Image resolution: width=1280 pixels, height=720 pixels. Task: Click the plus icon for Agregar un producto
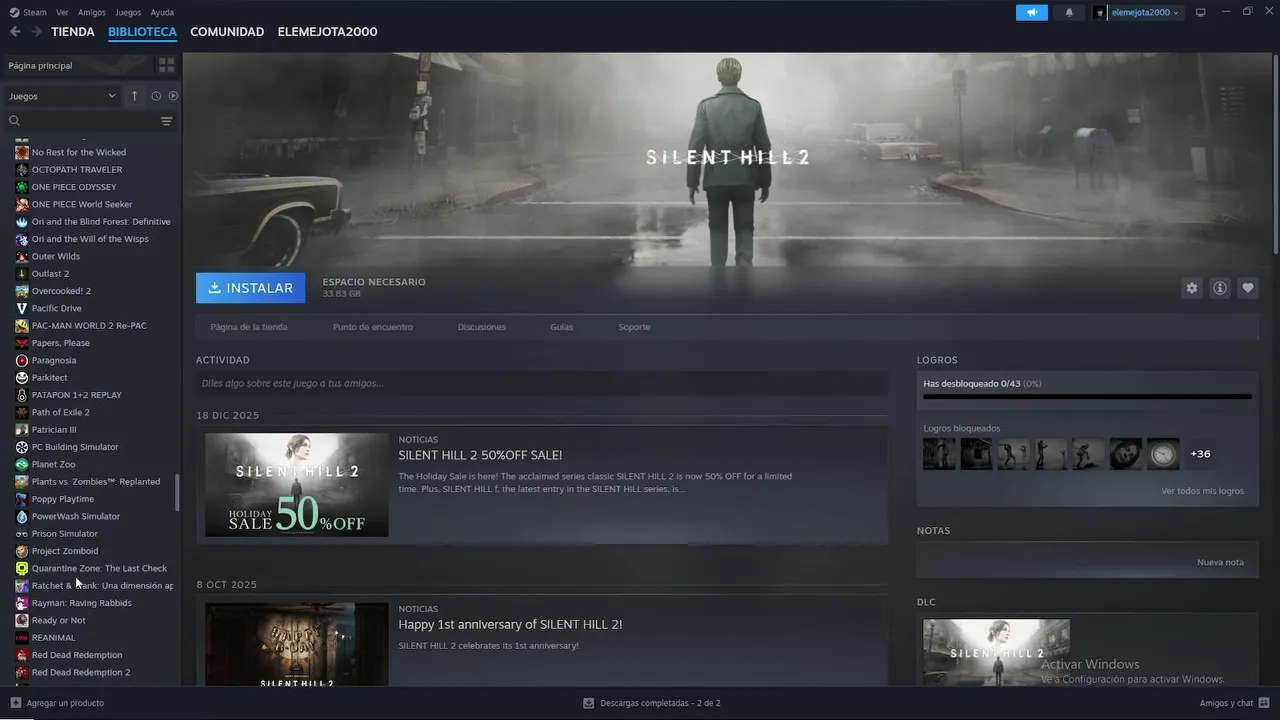click(15, 703)
